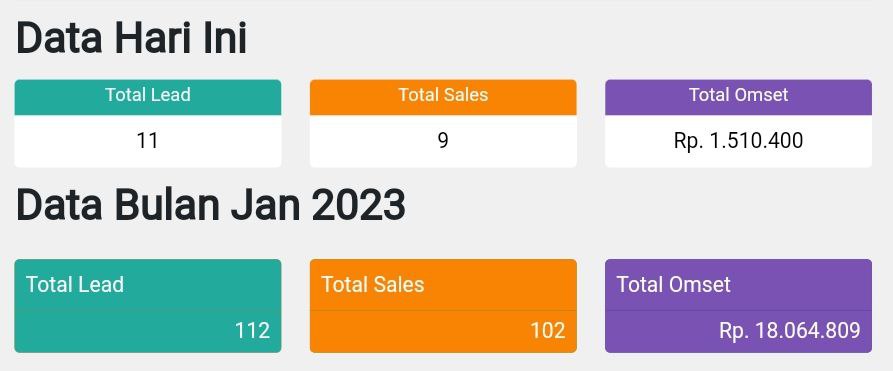Click "Rp." prefix of monthly omset value
Viewport: 893px width, 371px height.
(734, 331)
